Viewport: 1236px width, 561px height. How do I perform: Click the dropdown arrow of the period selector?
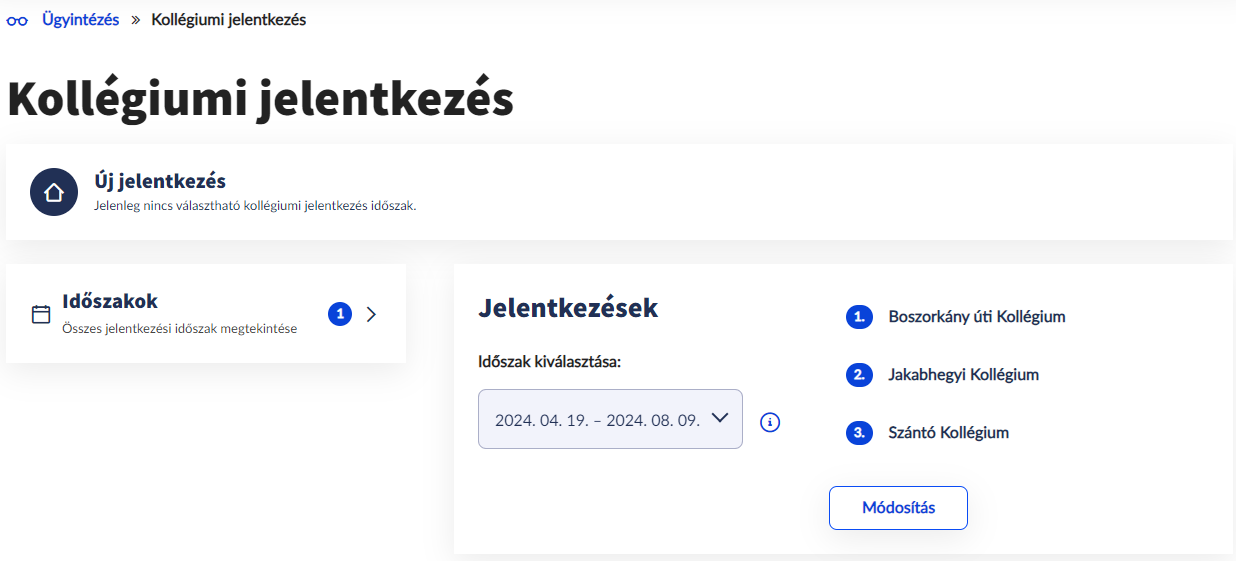[x=719, y=419]
